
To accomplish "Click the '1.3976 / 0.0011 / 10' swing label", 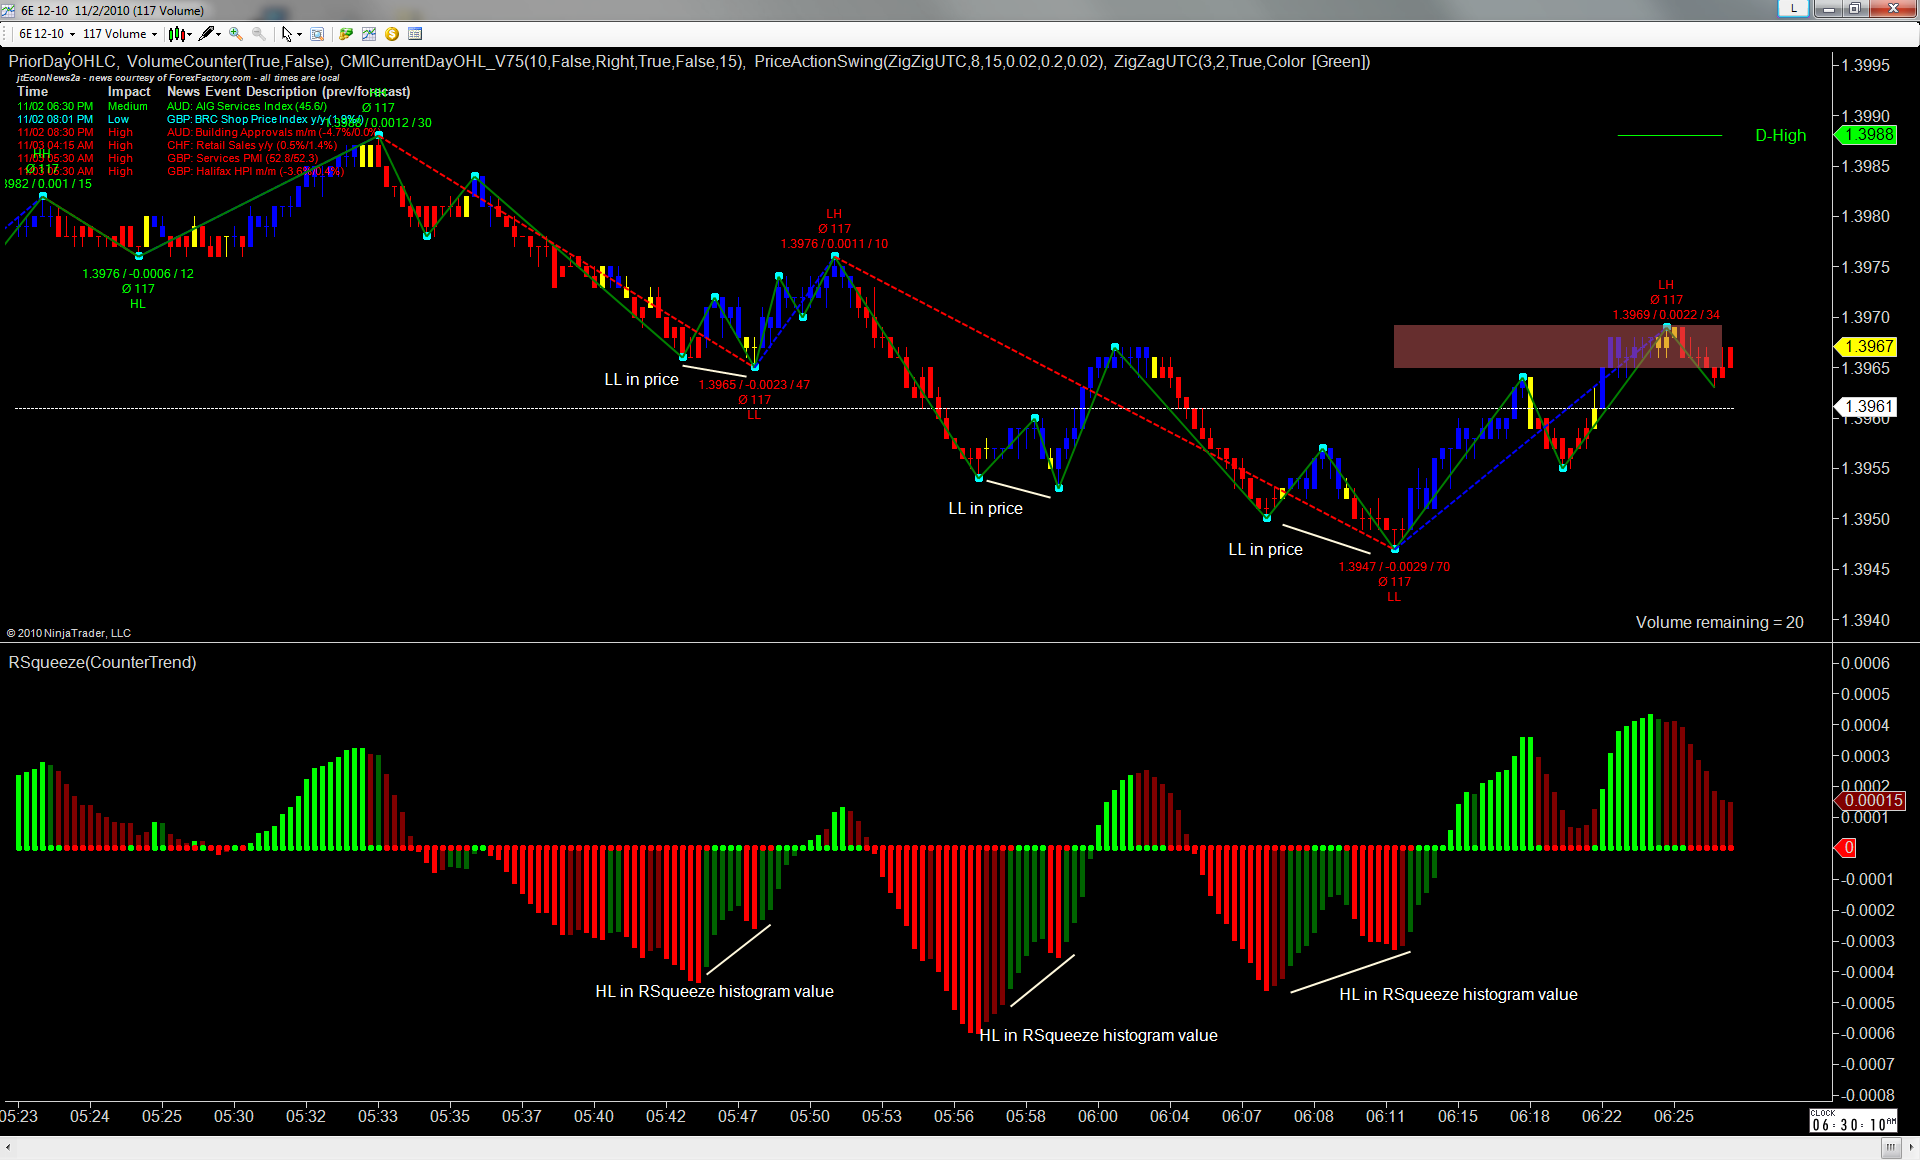I will [834, 244].
